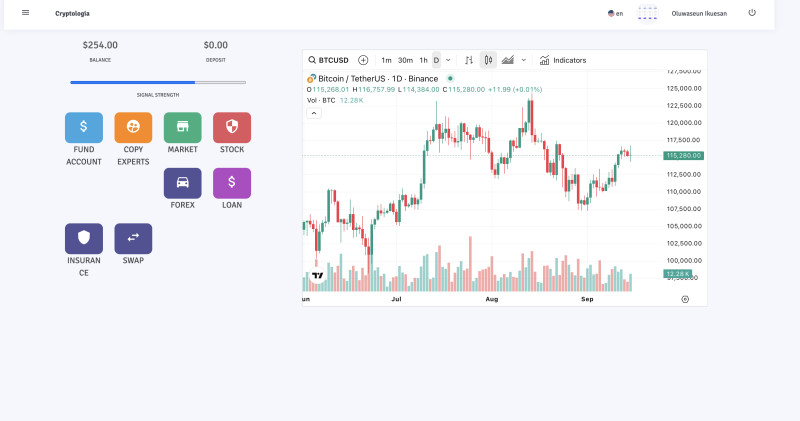800x421 pixels.
Task: Click the Fund Account dollar icon
Action: pos(84,127)
